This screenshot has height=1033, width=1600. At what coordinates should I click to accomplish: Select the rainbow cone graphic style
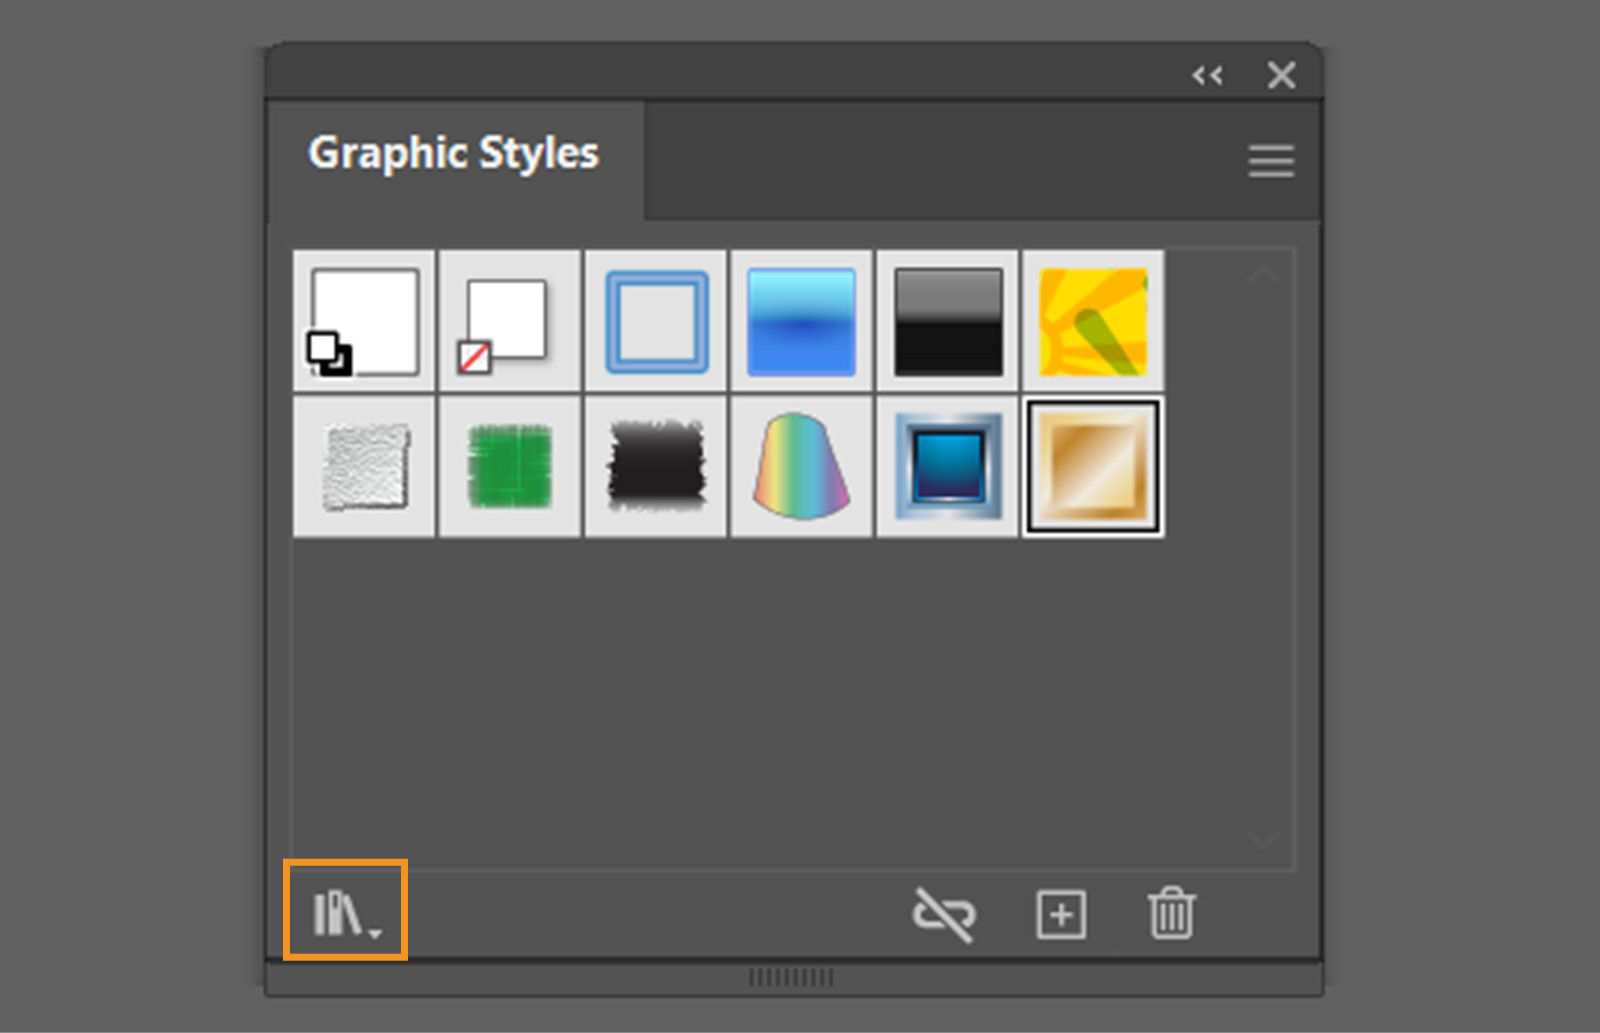800,466
